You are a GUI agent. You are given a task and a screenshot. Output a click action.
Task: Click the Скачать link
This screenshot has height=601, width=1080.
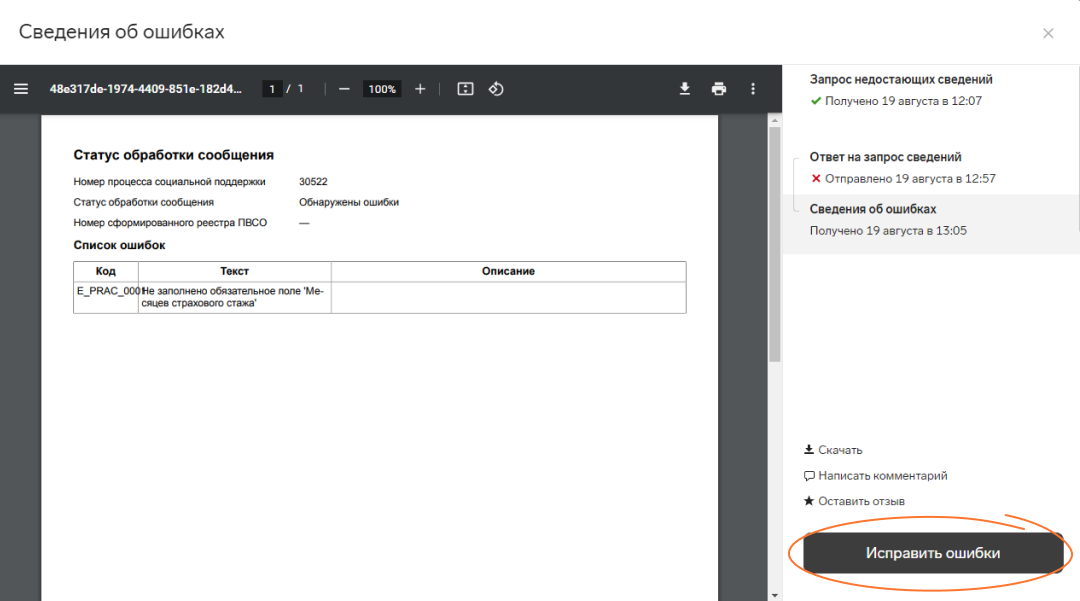tap(833, 450)
